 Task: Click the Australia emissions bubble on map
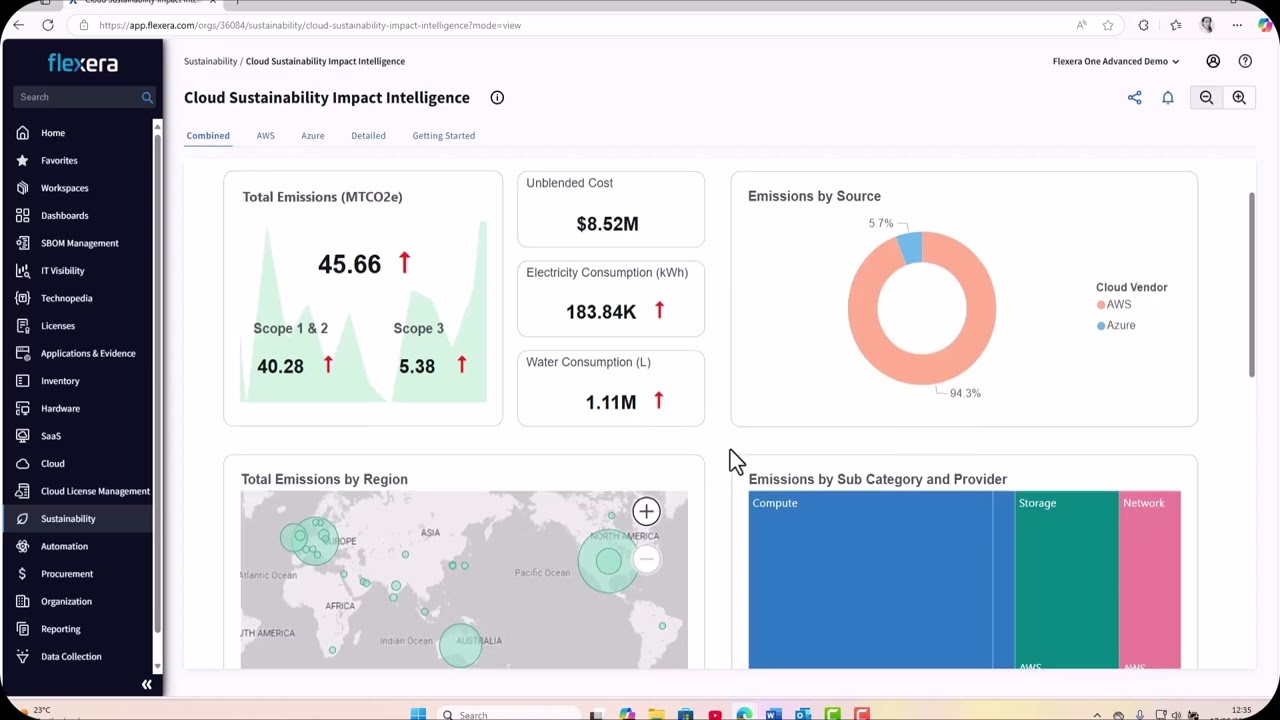click(461, 645)
